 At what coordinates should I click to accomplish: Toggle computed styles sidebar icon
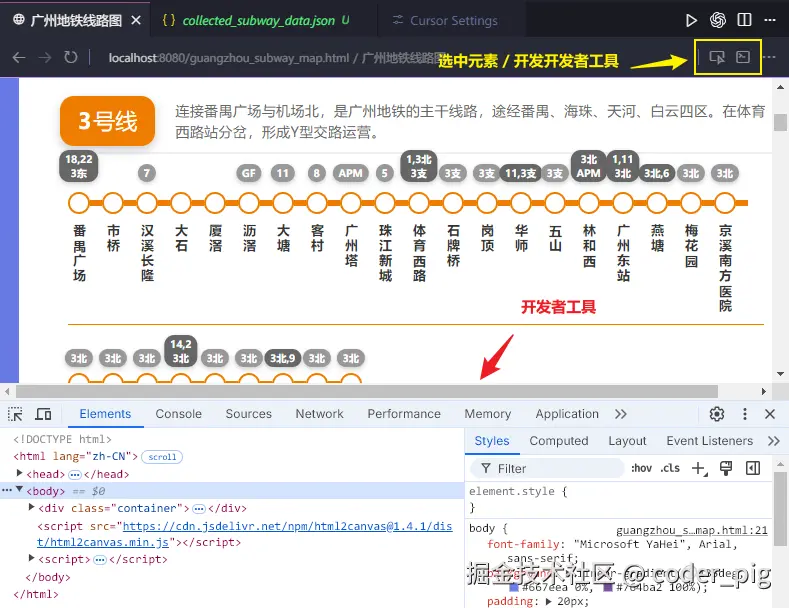click(753, 469)
